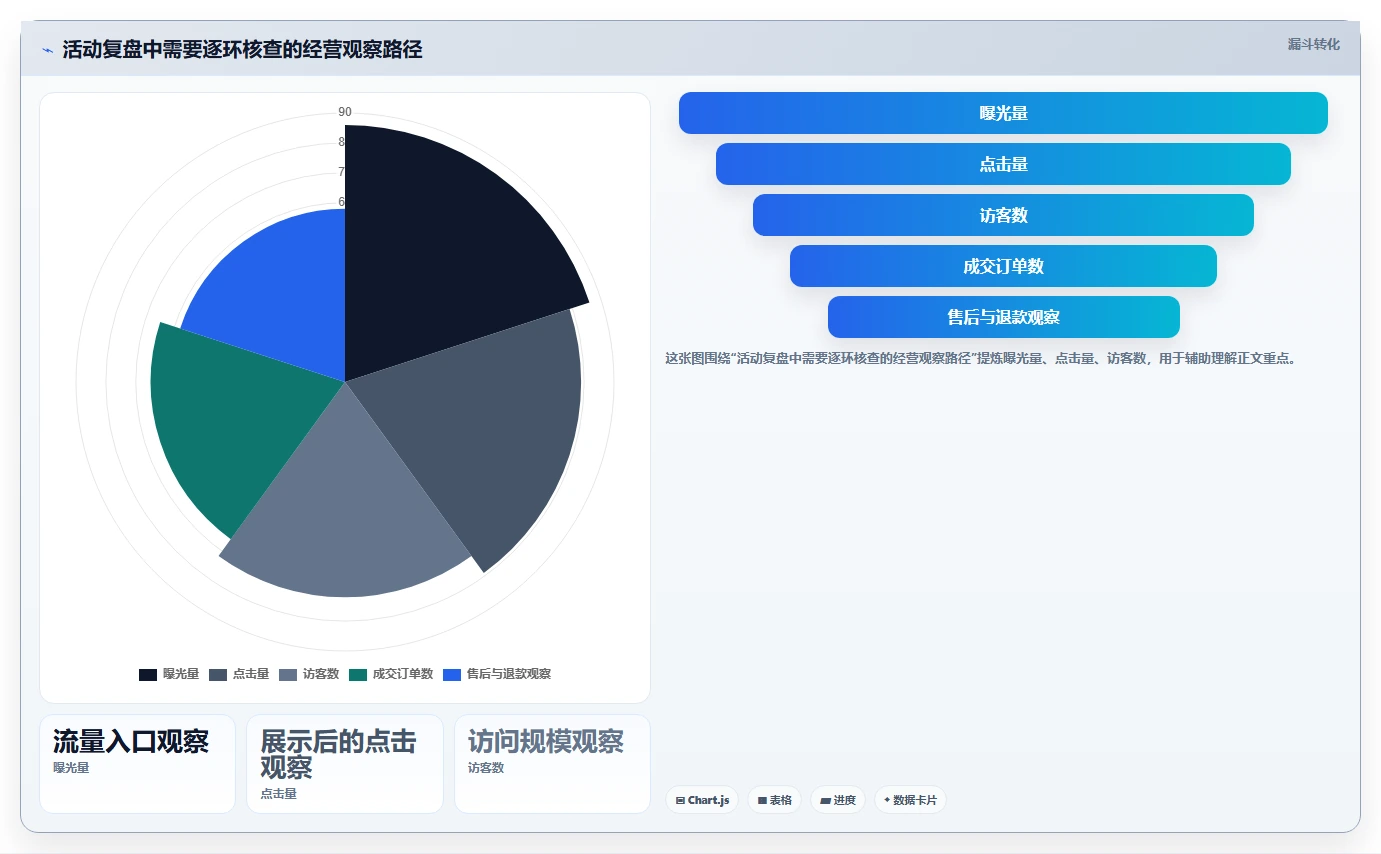The image size is (1381, 854).
Task: Click the description paragraph under the funnel
Action: [981, 358]
